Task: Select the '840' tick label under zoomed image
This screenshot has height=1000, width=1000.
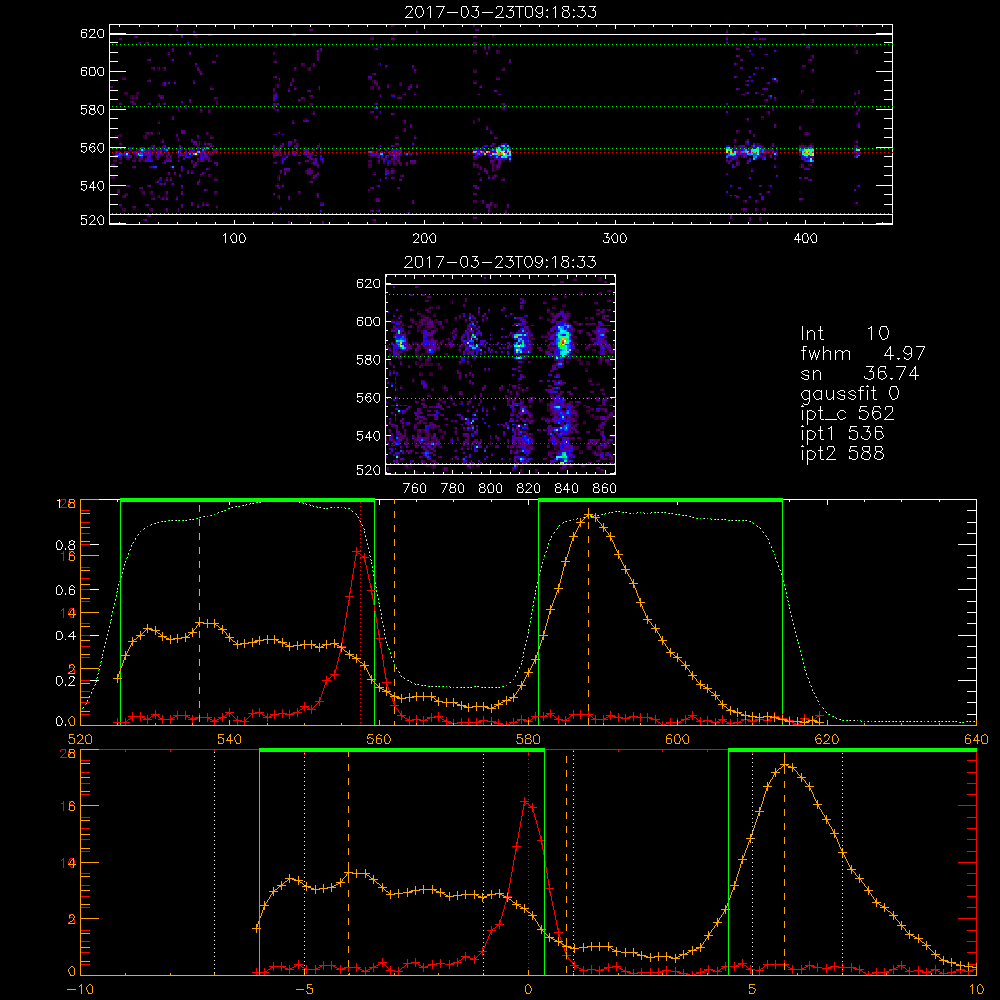Action: tap(566, 489)
